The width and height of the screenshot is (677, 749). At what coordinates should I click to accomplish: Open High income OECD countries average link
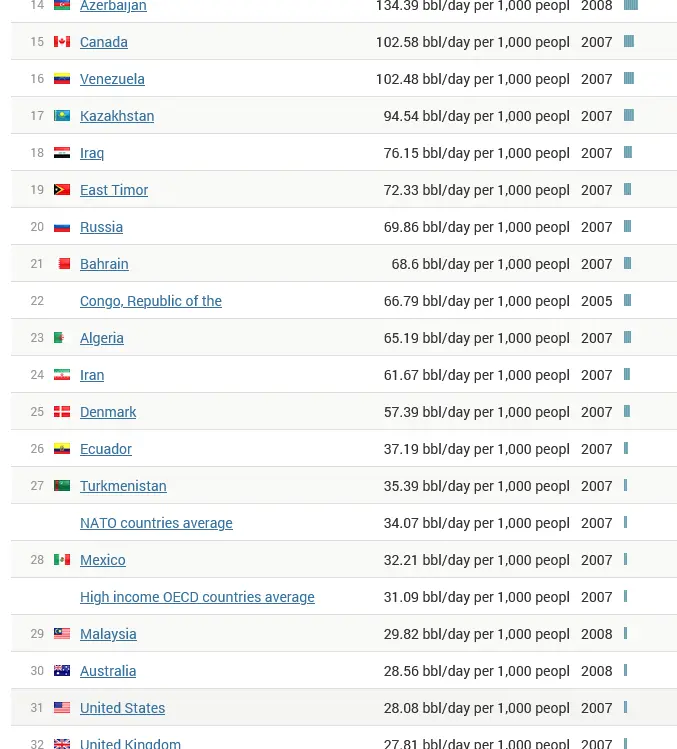coord(197,597)
